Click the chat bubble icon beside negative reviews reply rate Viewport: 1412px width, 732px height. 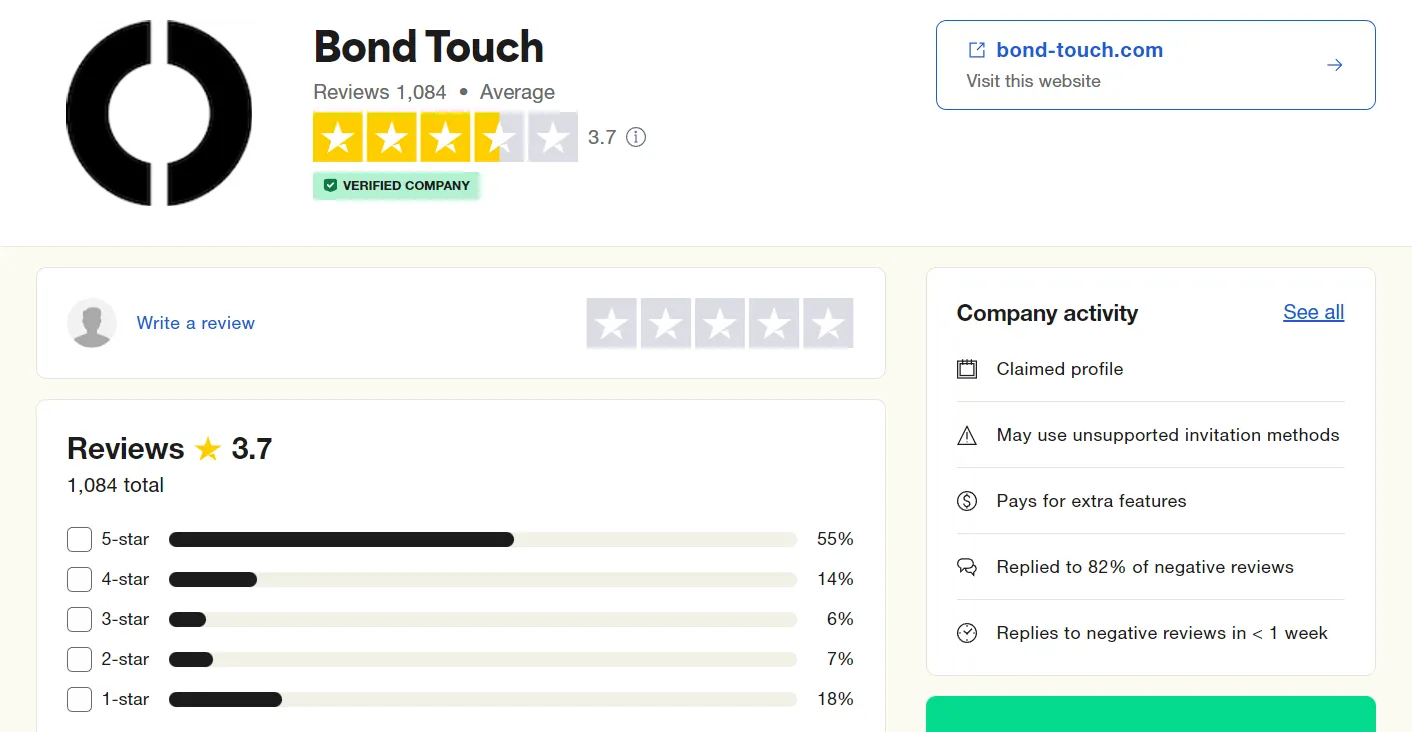tap(966, 566)
